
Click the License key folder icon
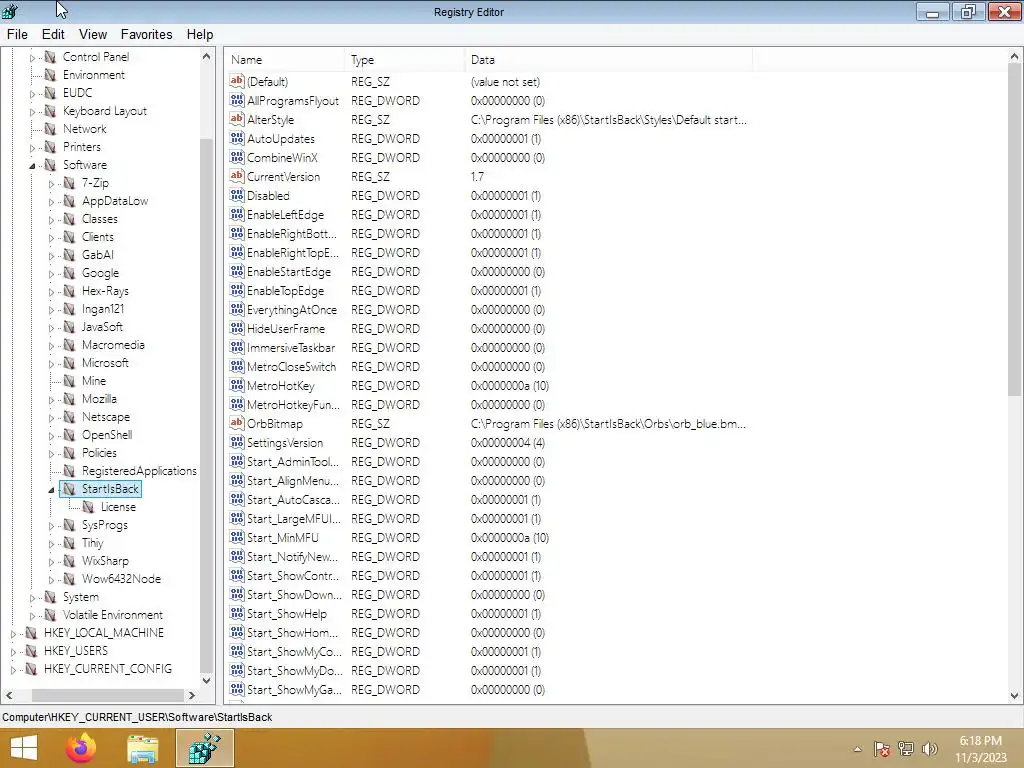[88, 507]
